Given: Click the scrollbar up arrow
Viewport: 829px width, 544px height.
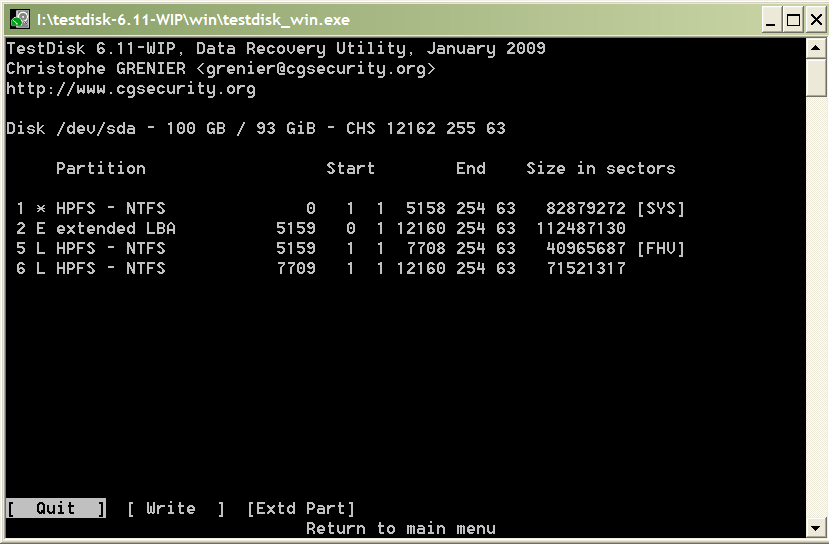Looking at the screenshot, I should click(815, 49).
